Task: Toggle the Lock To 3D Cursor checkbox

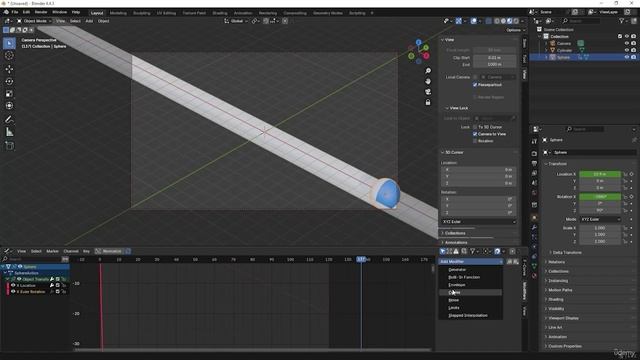Action: 475,127
